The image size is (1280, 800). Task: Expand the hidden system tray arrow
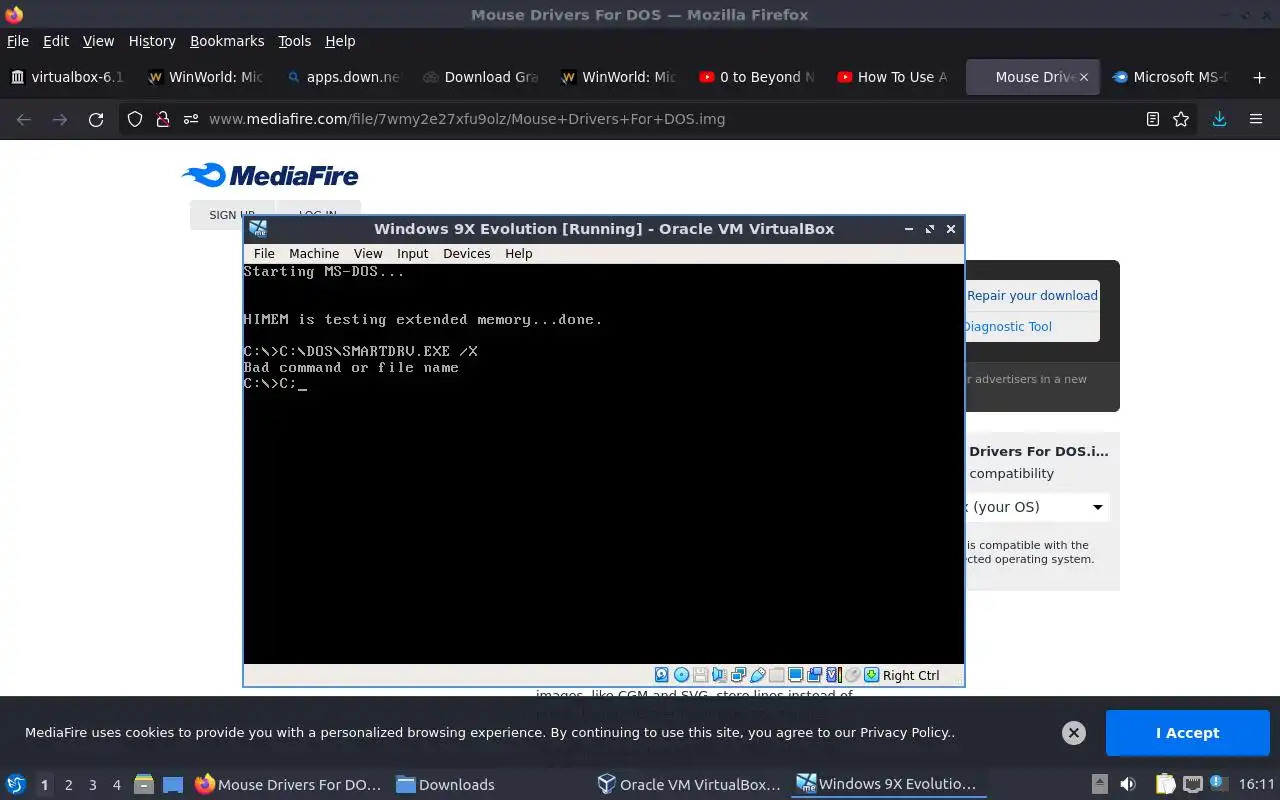[1099, 784]
